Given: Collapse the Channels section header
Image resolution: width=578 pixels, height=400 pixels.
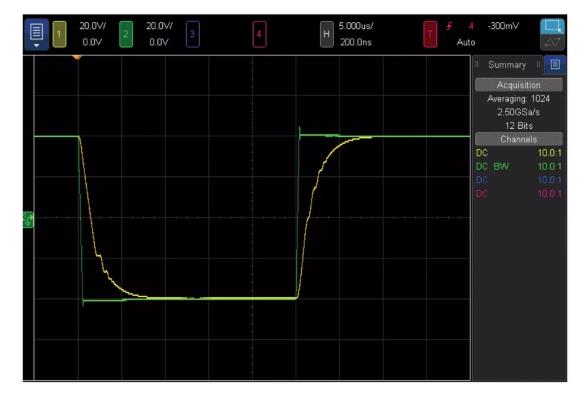Looking at the screenshot, I should click(x=519, y=139).
